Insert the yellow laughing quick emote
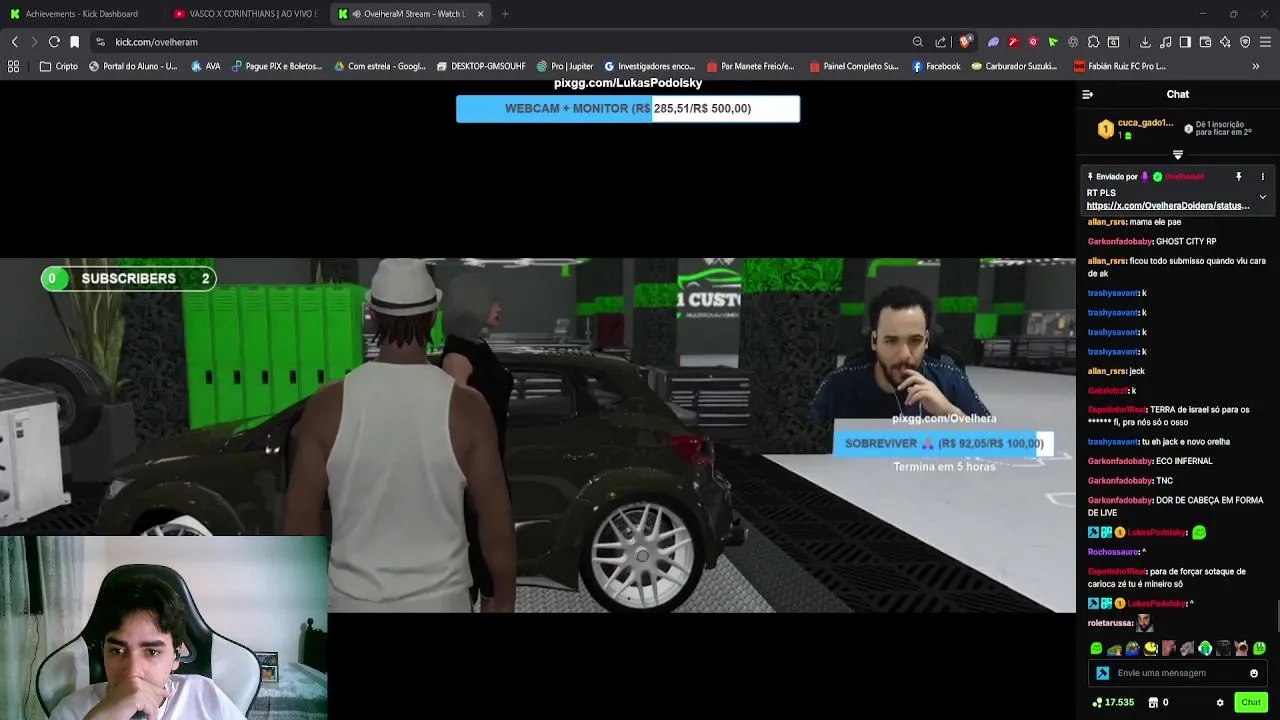 pyautogui.click(x=1150, y=649)
